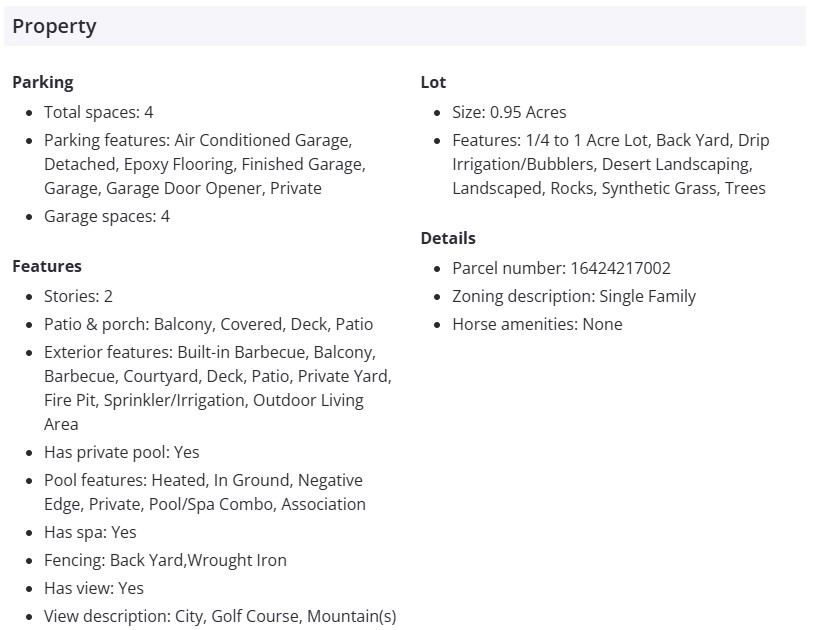Select the Total spaces: 4 line
Viewport: 823px width, 630px height.
click(98, 112)
